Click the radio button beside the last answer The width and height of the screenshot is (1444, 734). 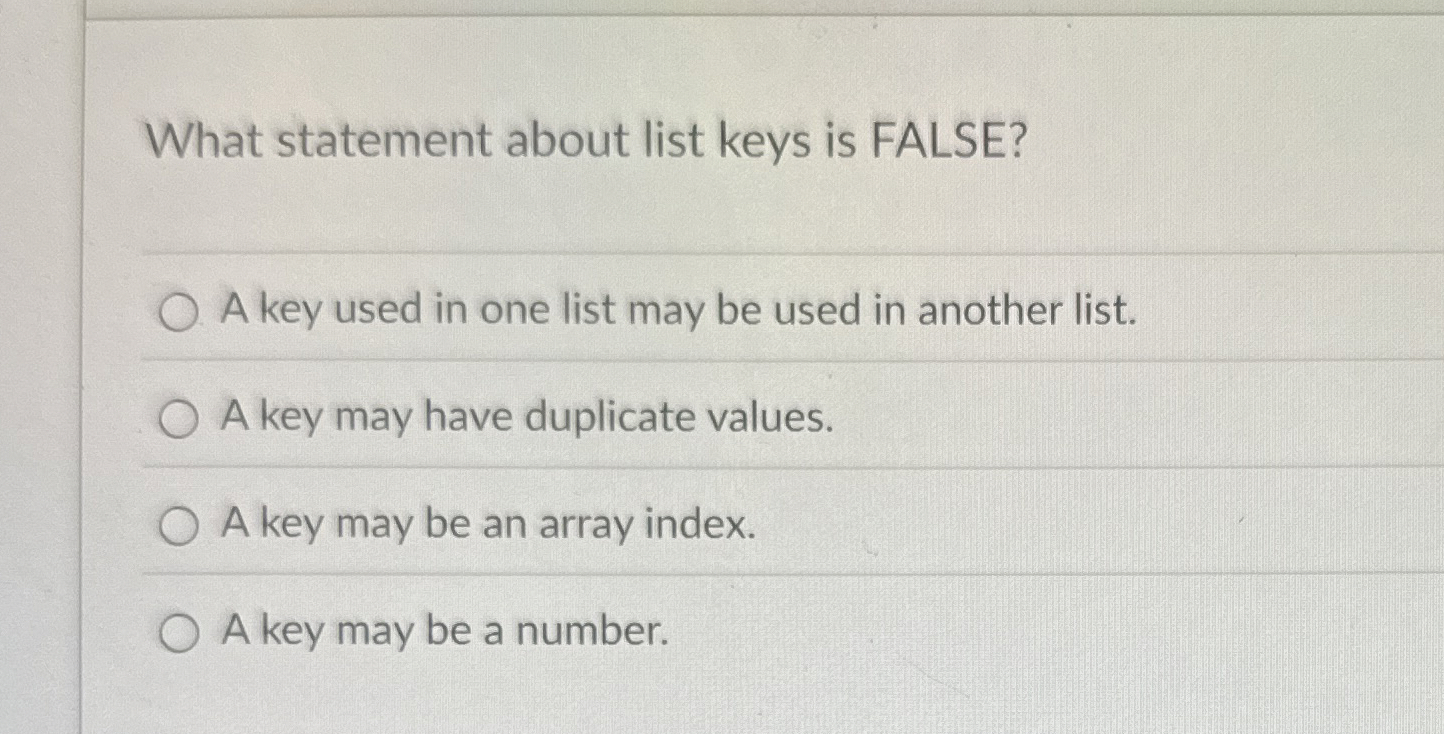pyautogui.click(x=178, y=630)
